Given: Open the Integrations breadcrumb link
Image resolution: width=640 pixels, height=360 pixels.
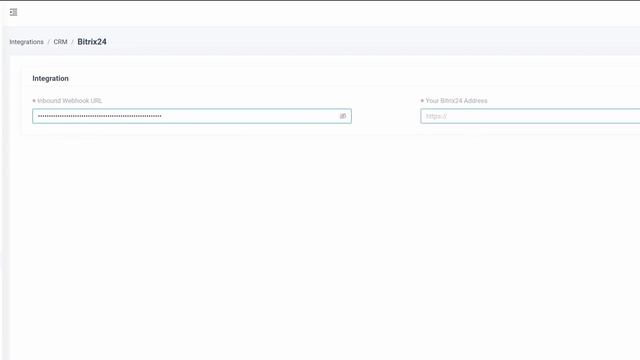Looking at the screenshot, I should [26, 42].
